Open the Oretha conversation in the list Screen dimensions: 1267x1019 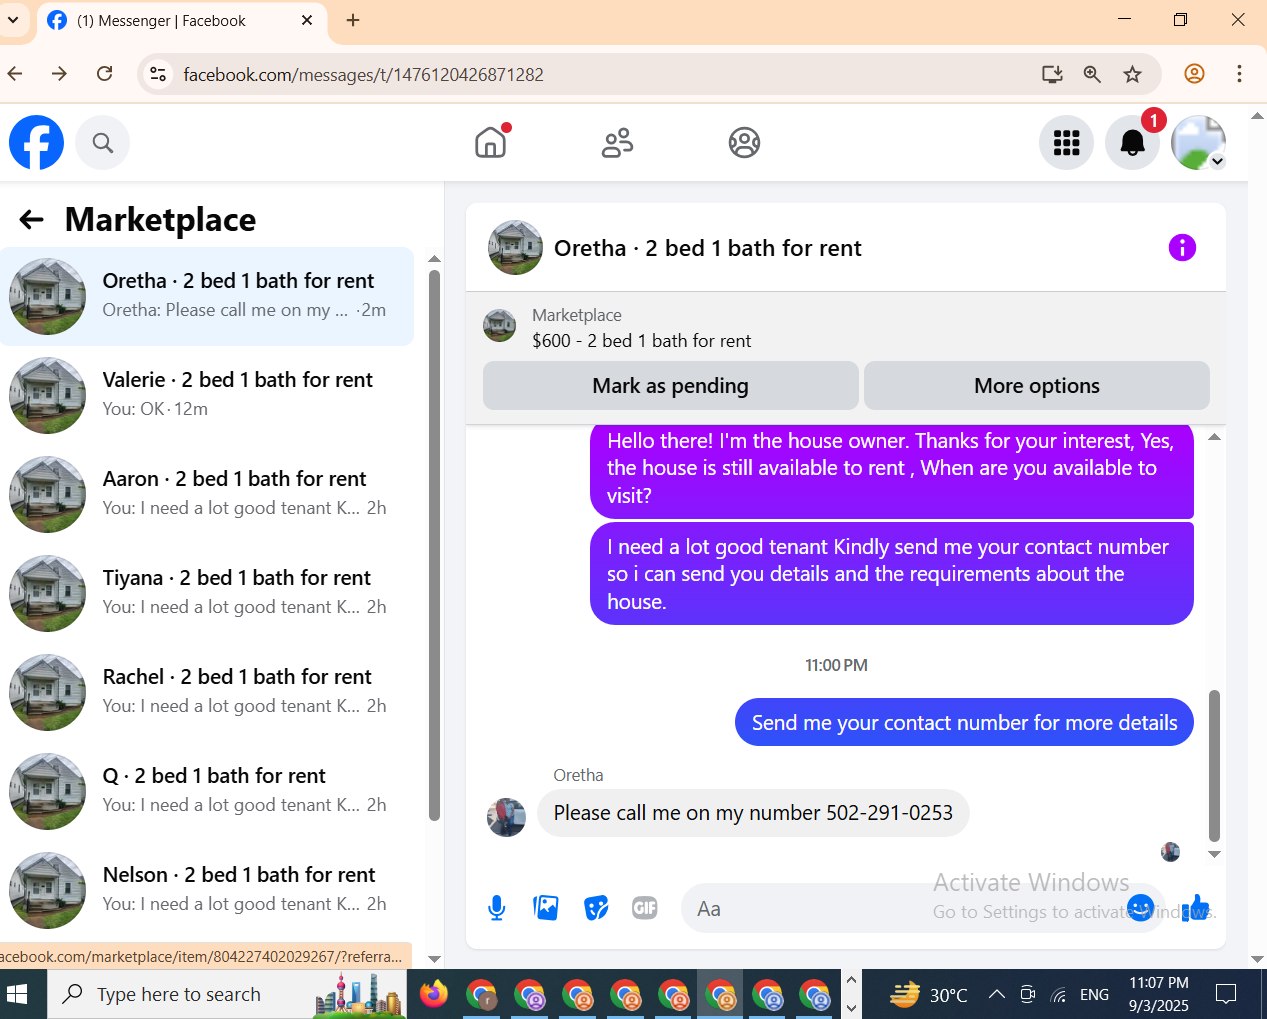pyautogui.click(x=207, y=296)
